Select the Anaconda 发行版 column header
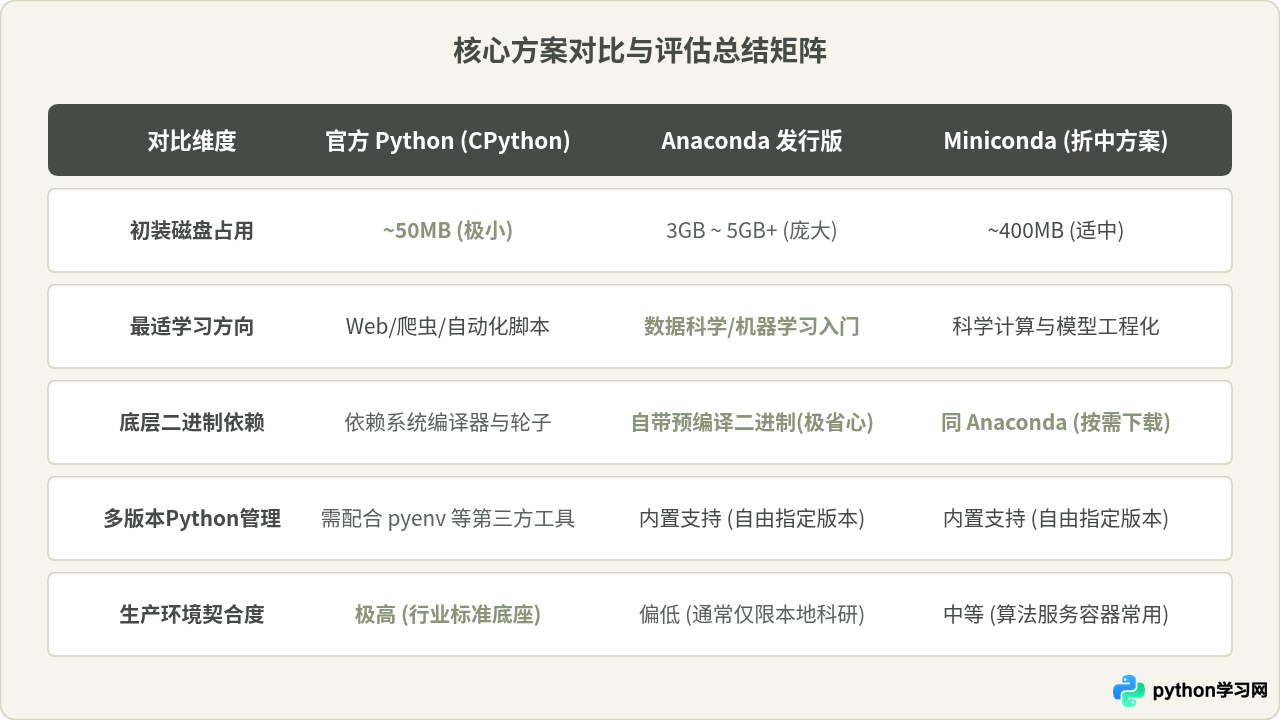Screen dimensions: 1280x720 click(x=752, y=141)
